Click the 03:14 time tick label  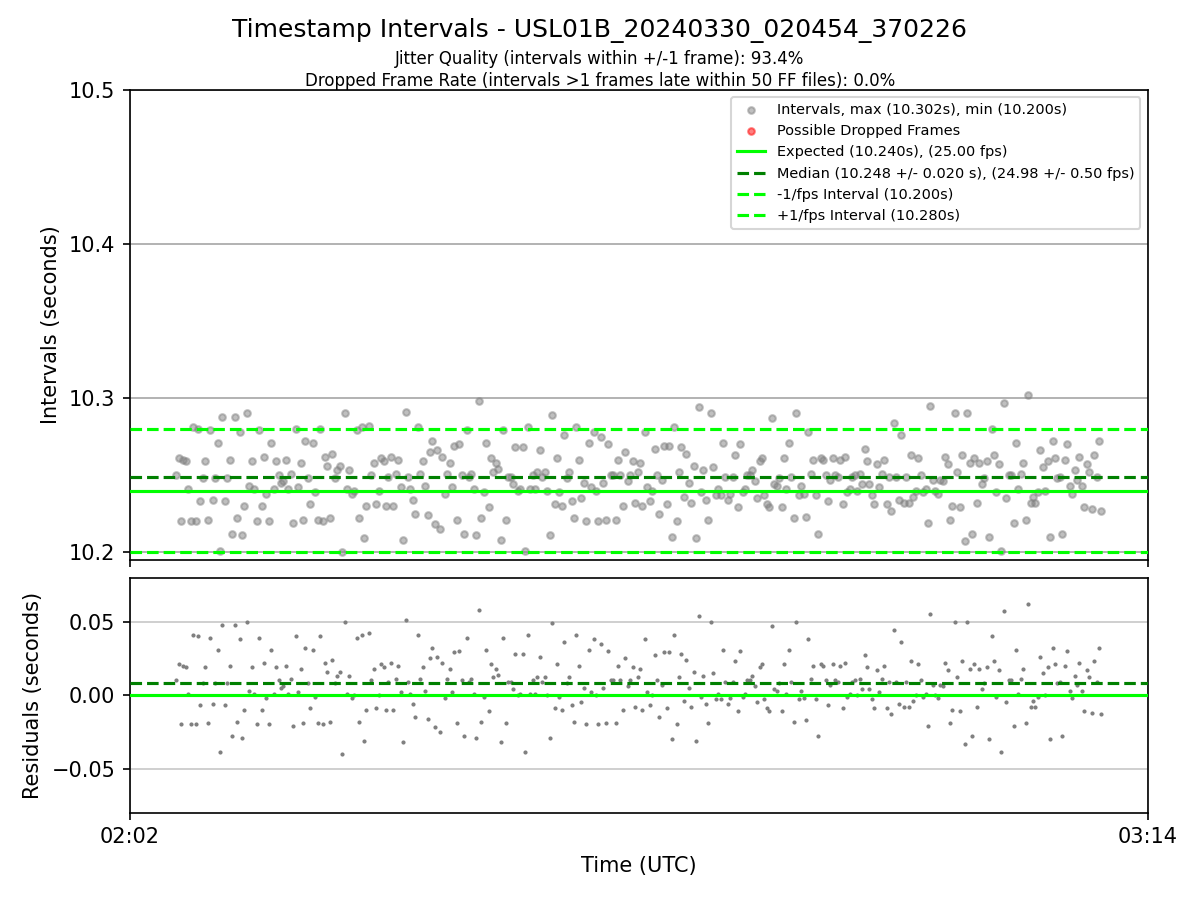tap(1146, 834)
